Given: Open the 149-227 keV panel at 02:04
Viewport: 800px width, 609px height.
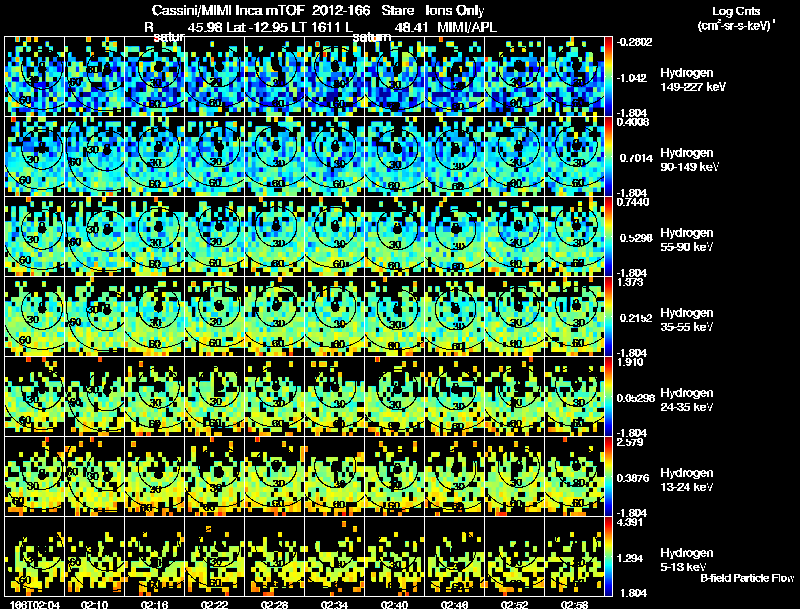Looking at the screenshot, I should (35, 76).
